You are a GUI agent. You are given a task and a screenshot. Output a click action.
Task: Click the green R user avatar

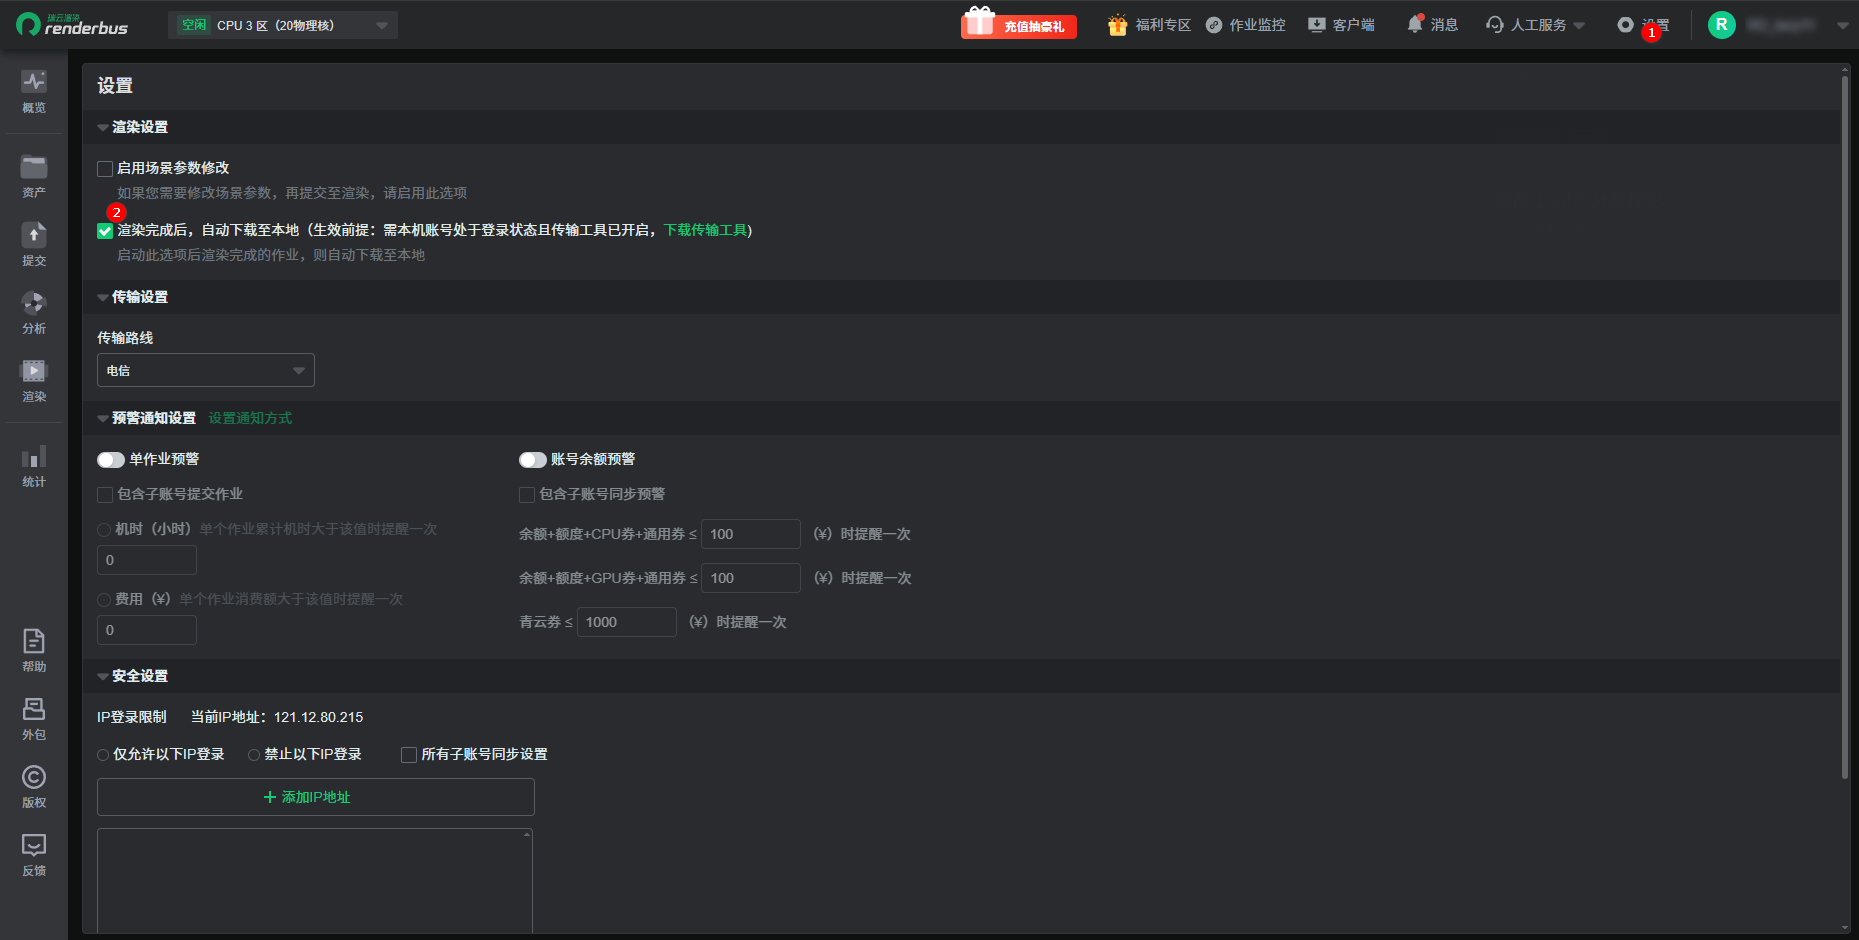click(1722, 25)
